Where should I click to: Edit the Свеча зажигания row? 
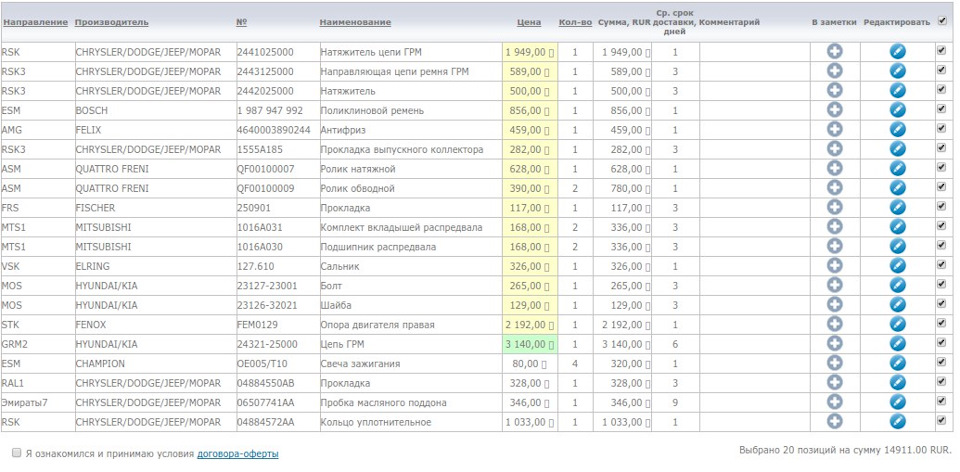(898, 364)
